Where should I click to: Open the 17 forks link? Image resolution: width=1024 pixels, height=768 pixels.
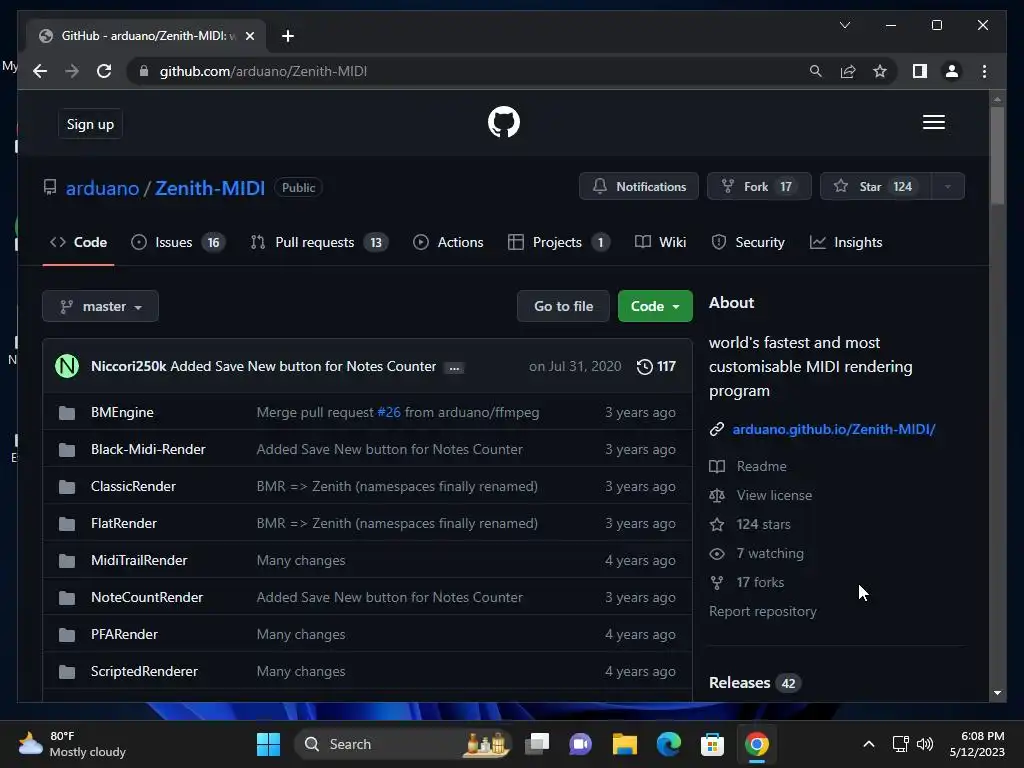click(x=760, y=583)
